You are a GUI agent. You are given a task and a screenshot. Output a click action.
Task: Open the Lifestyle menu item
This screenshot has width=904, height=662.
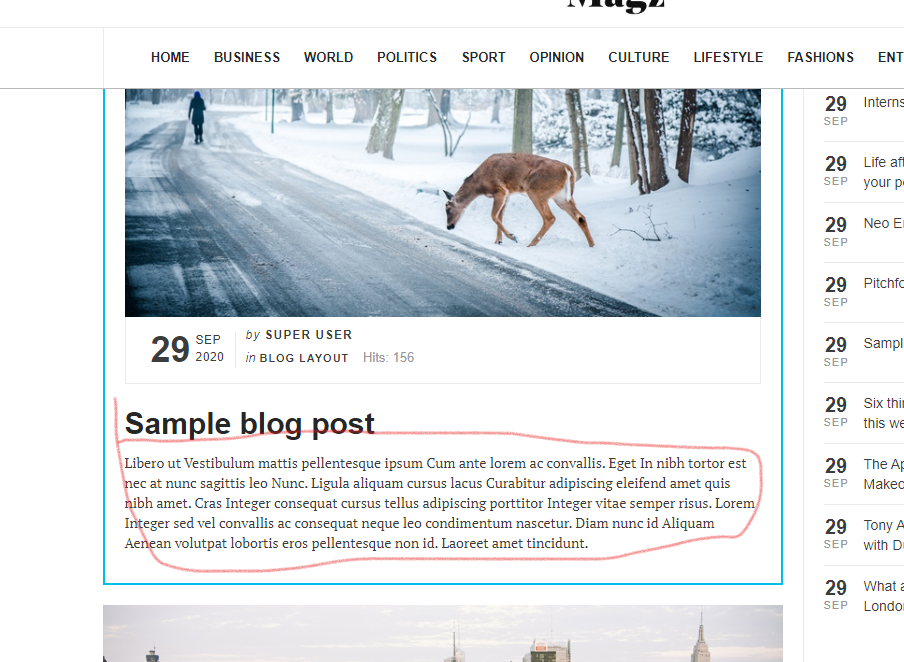pos(728,58)
